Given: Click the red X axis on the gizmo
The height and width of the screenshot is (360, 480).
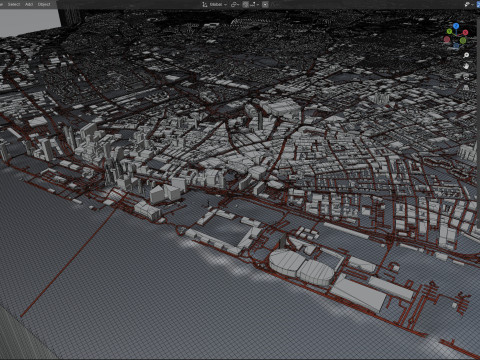Looking at the screenshot, I should pyautogui.click(x=465, y=32).
